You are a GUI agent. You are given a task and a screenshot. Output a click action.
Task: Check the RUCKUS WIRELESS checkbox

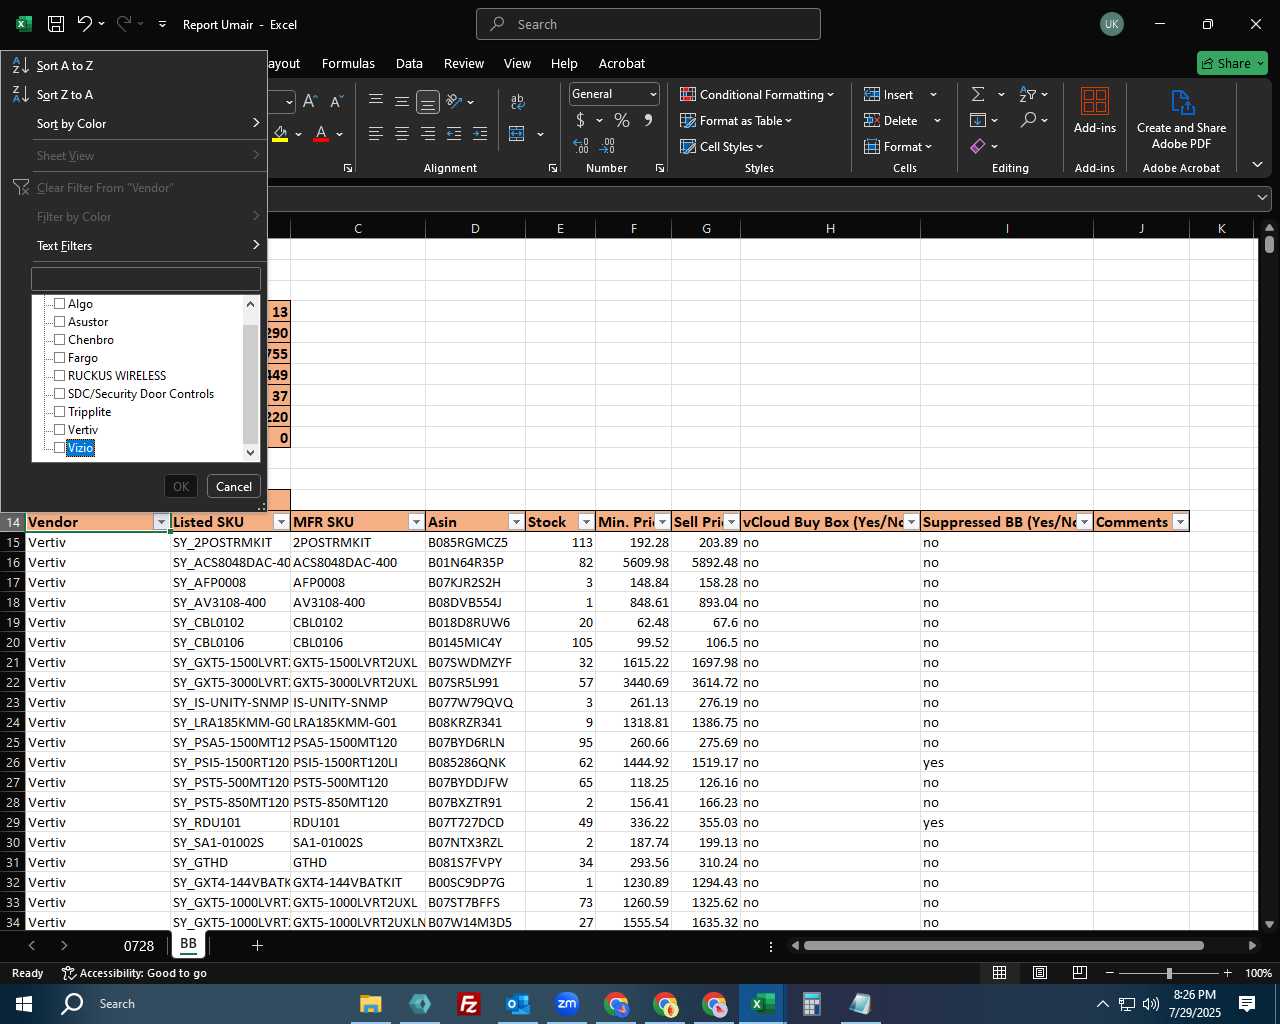pos(59,375)
